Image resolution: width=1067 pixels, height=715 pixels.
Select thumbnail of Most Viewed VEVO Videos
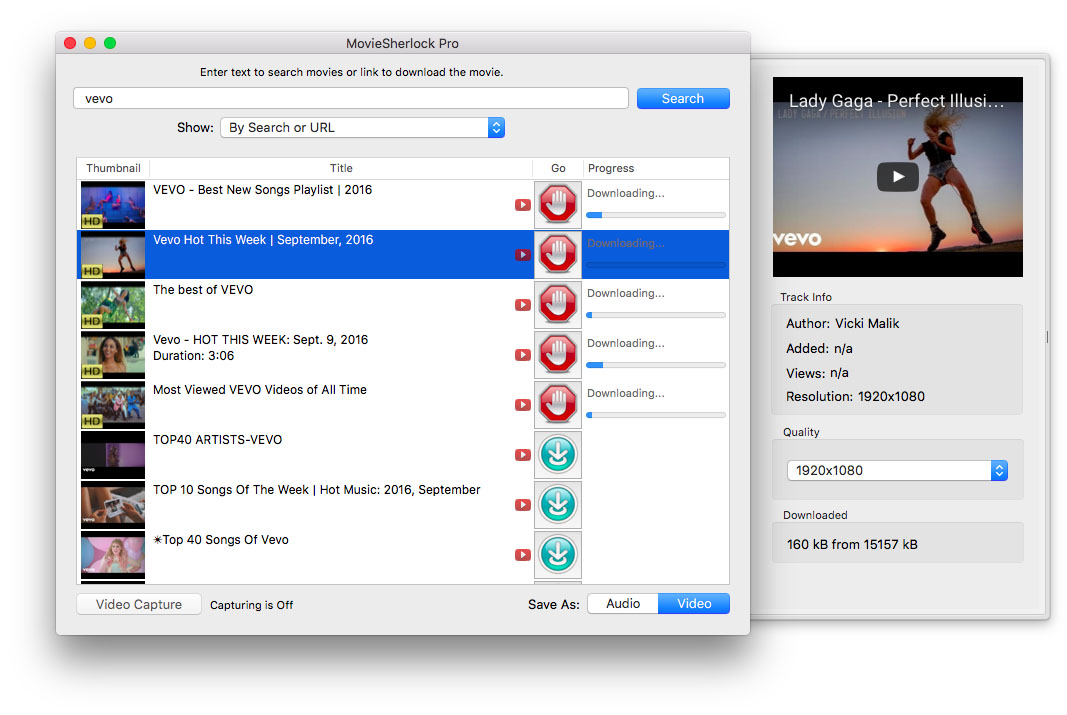click(x=113, y=404)
